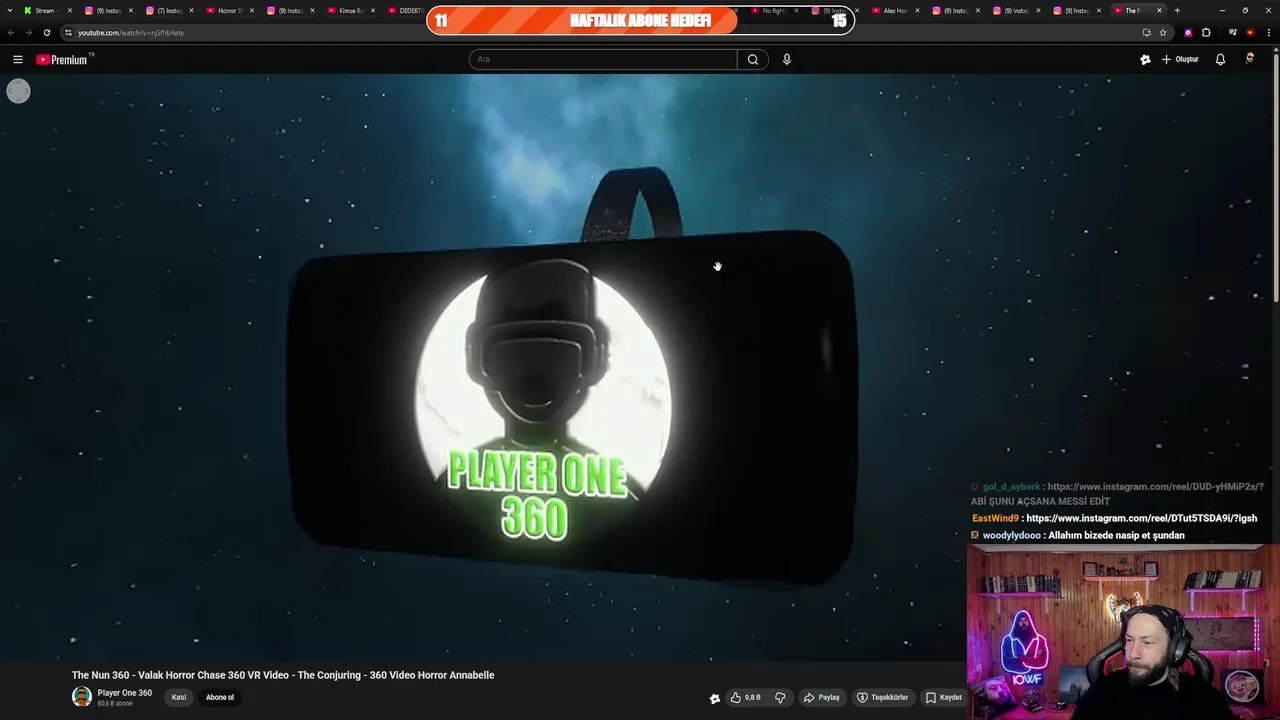Start voice search with microphone icon

[x=787, y=59]
